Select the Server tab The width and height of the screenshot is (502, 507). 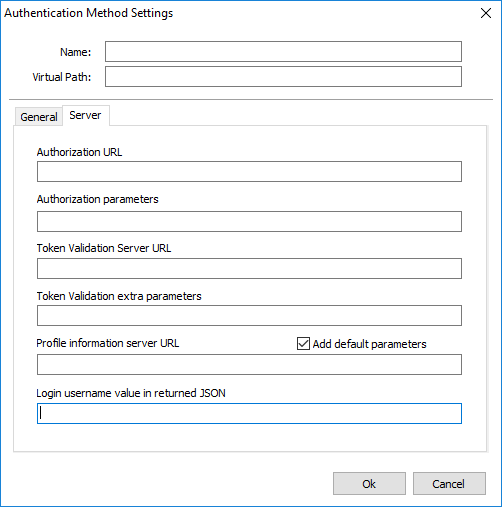pos(85,115)
